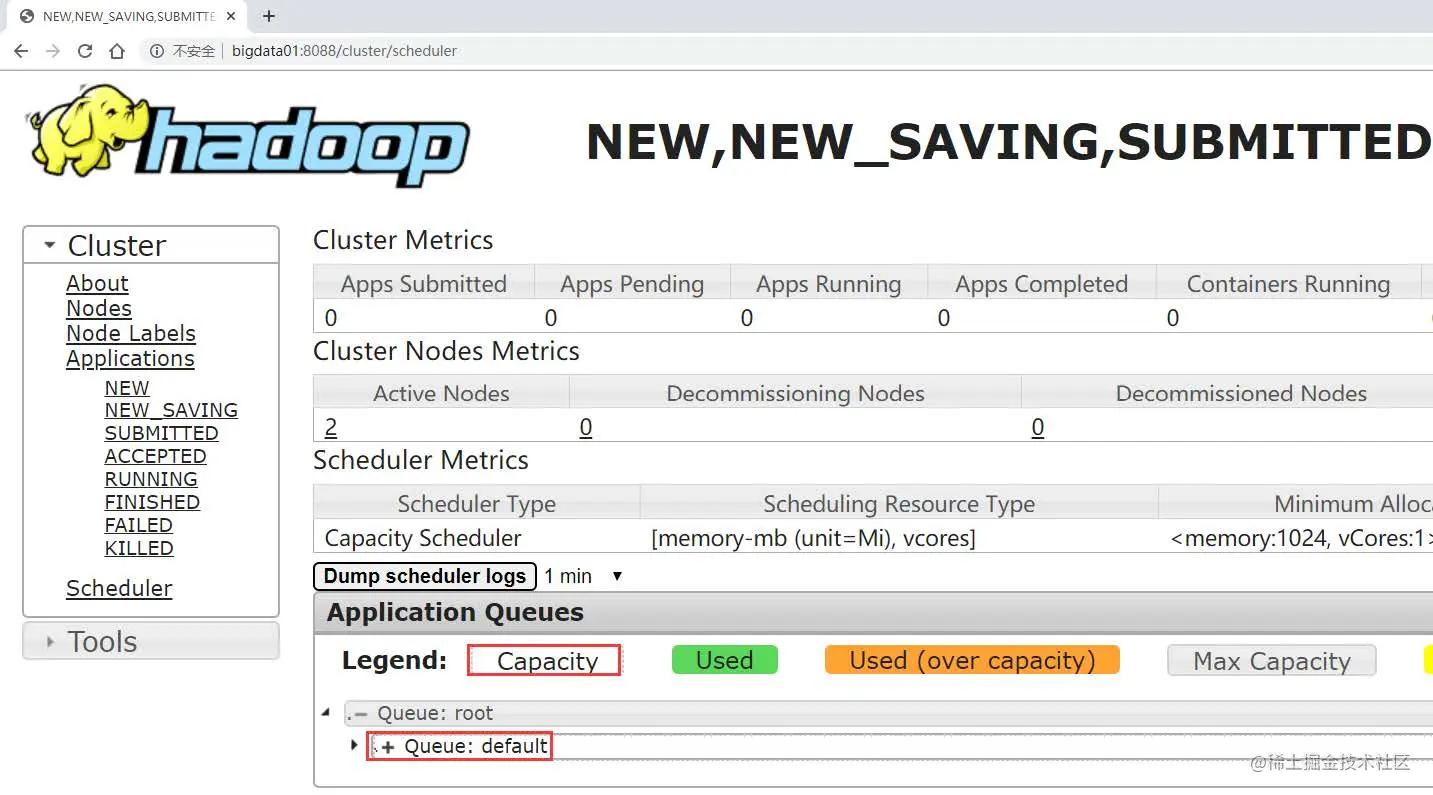Click the Capacity legend swatch
Image resolution: width=1433 pixels, height=795 pixels.
point(545,661)
